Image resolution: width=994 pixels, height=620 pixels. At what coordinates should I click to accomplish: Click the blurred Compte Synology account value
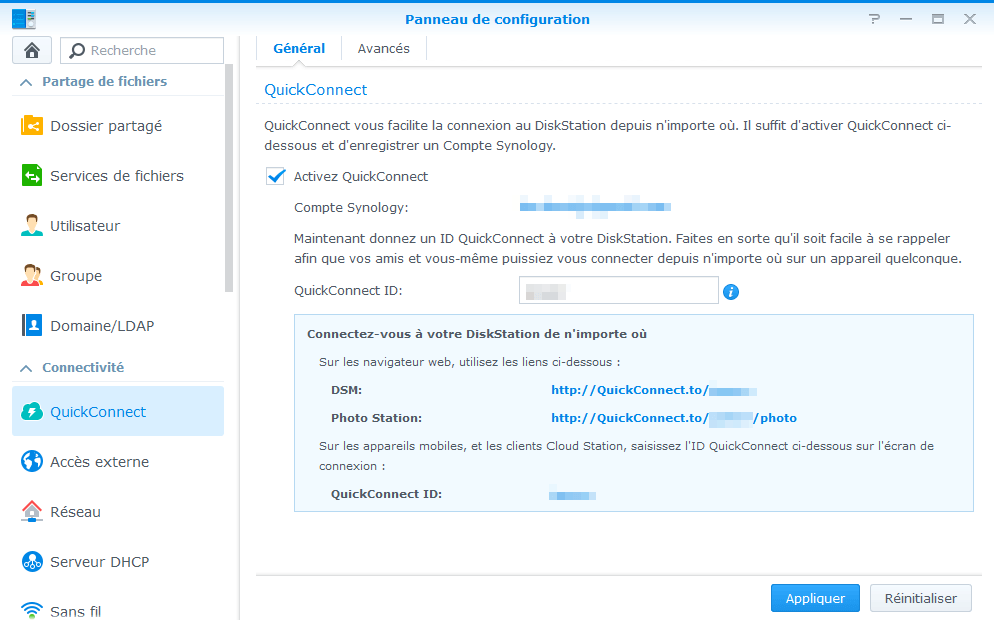[595, 207]
